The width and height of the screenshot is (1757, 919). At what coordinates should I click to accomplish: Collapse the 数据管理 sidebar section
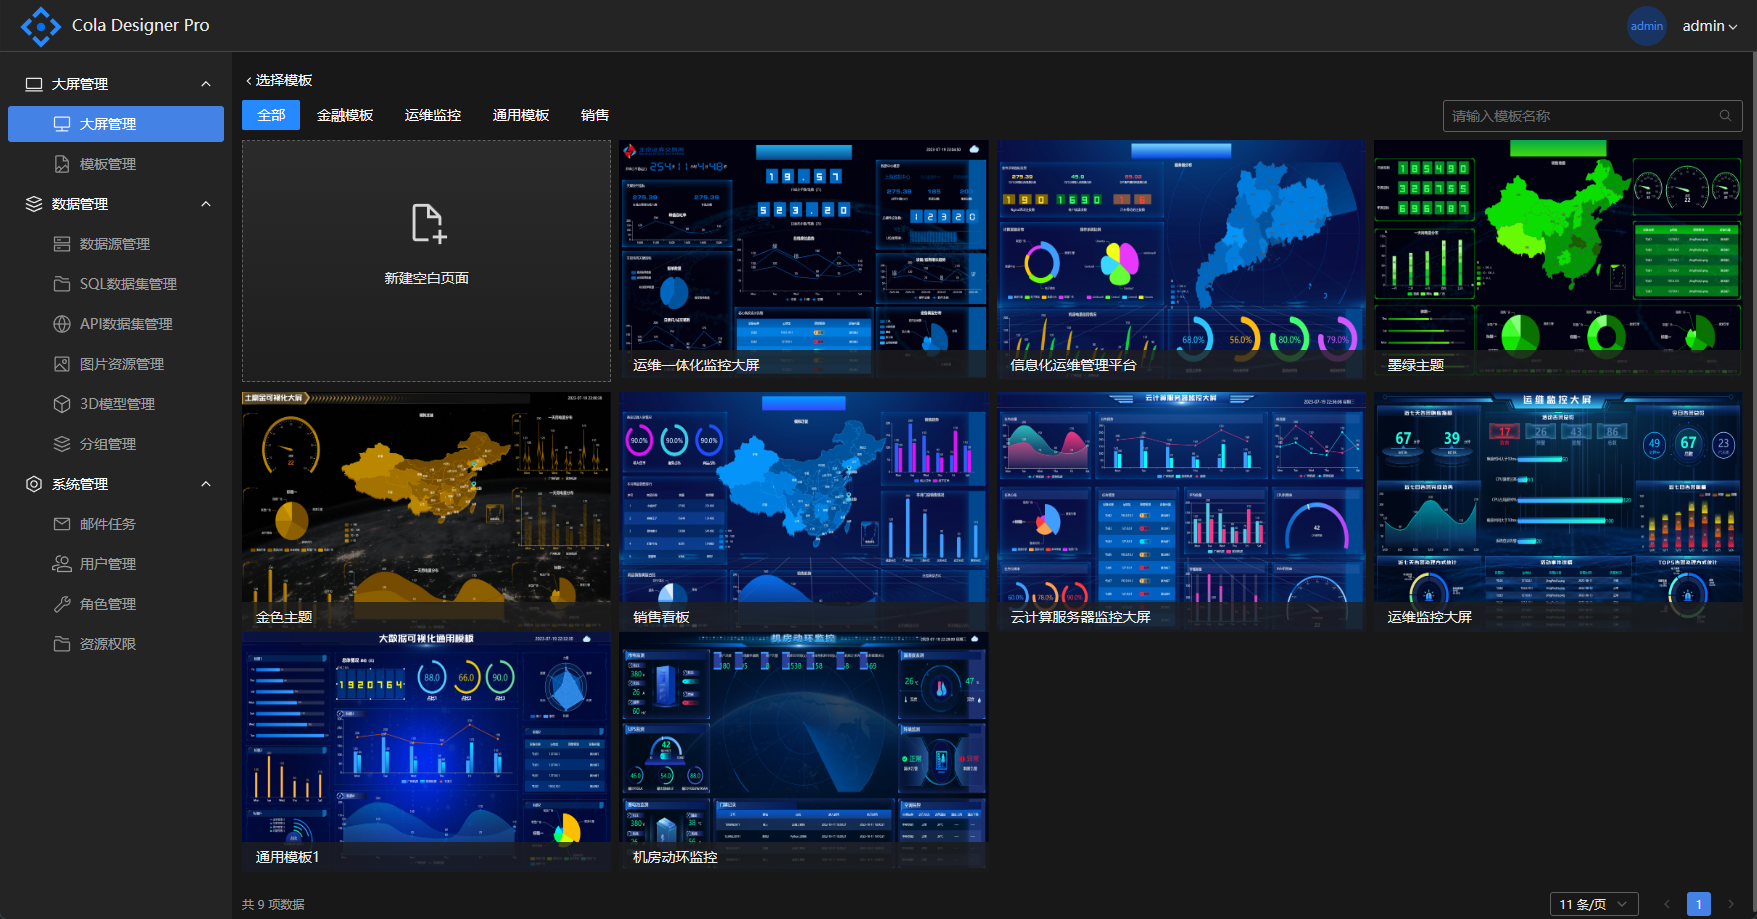(206, 204)
